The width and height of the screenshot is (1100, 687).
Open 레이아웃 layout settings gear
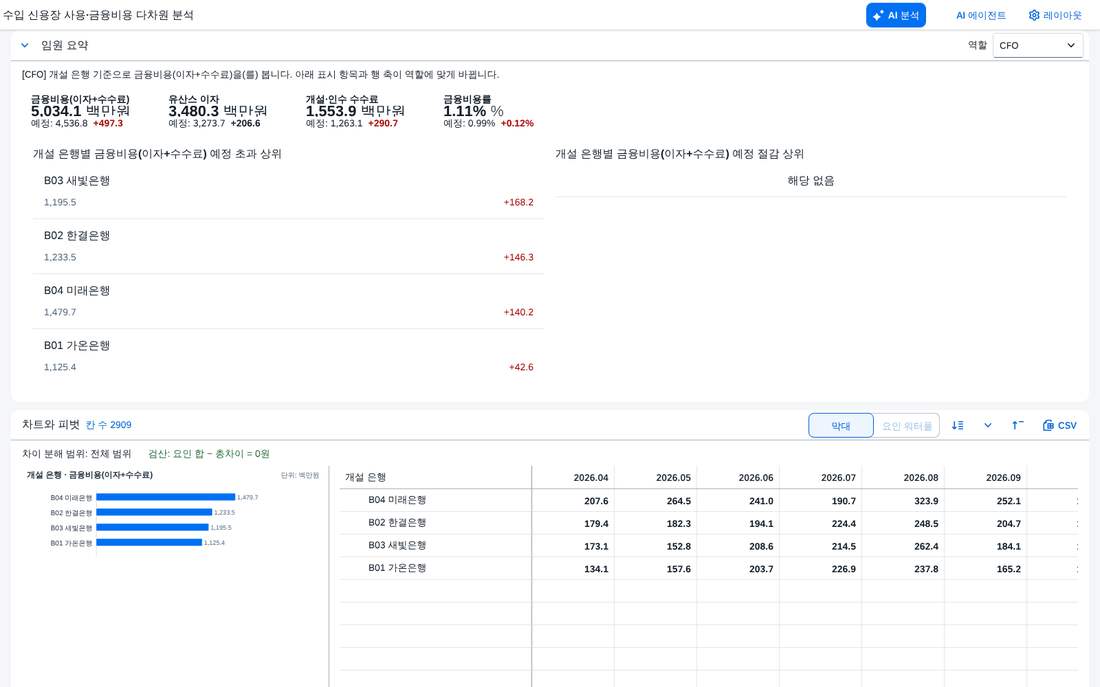[1055, 15]
